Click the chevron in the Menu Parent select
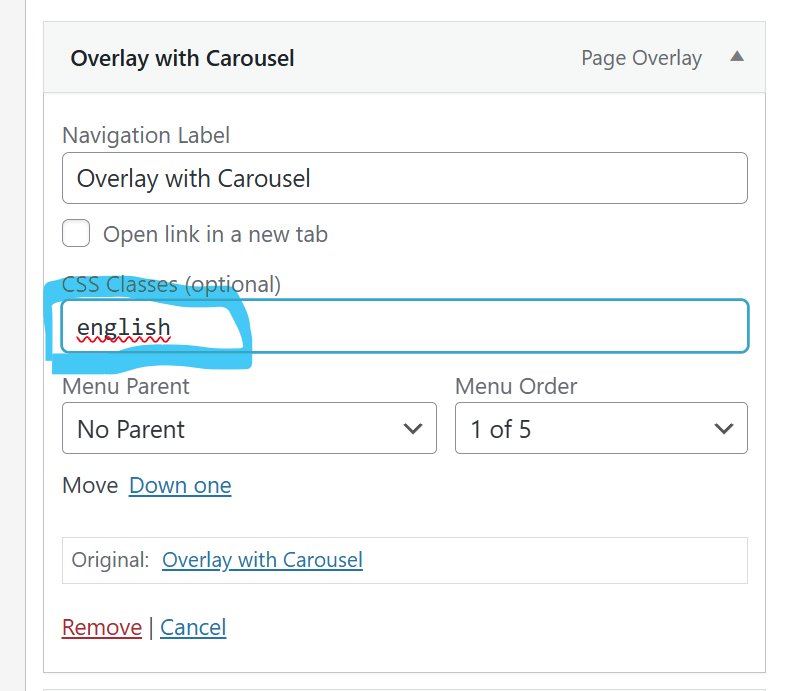This screenshot has height=691, width=810. pos(412,429)
